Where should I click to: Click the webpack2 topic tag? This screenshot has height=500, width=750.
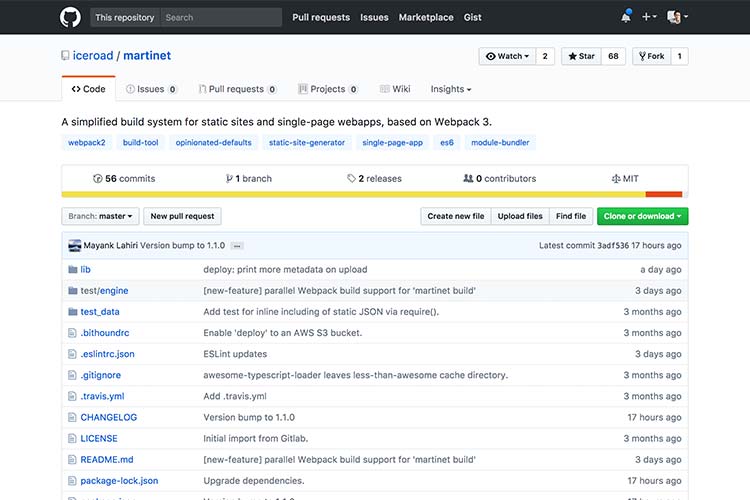tap(87, 143)
